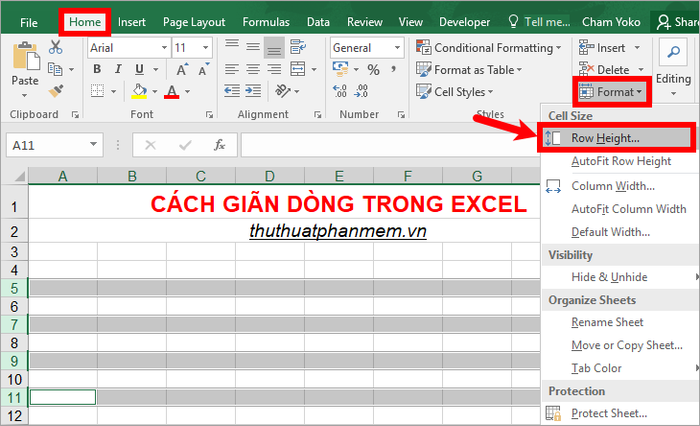Open fill color dropdown arrow
Viewport: 700px width, 426px height.
155,92
